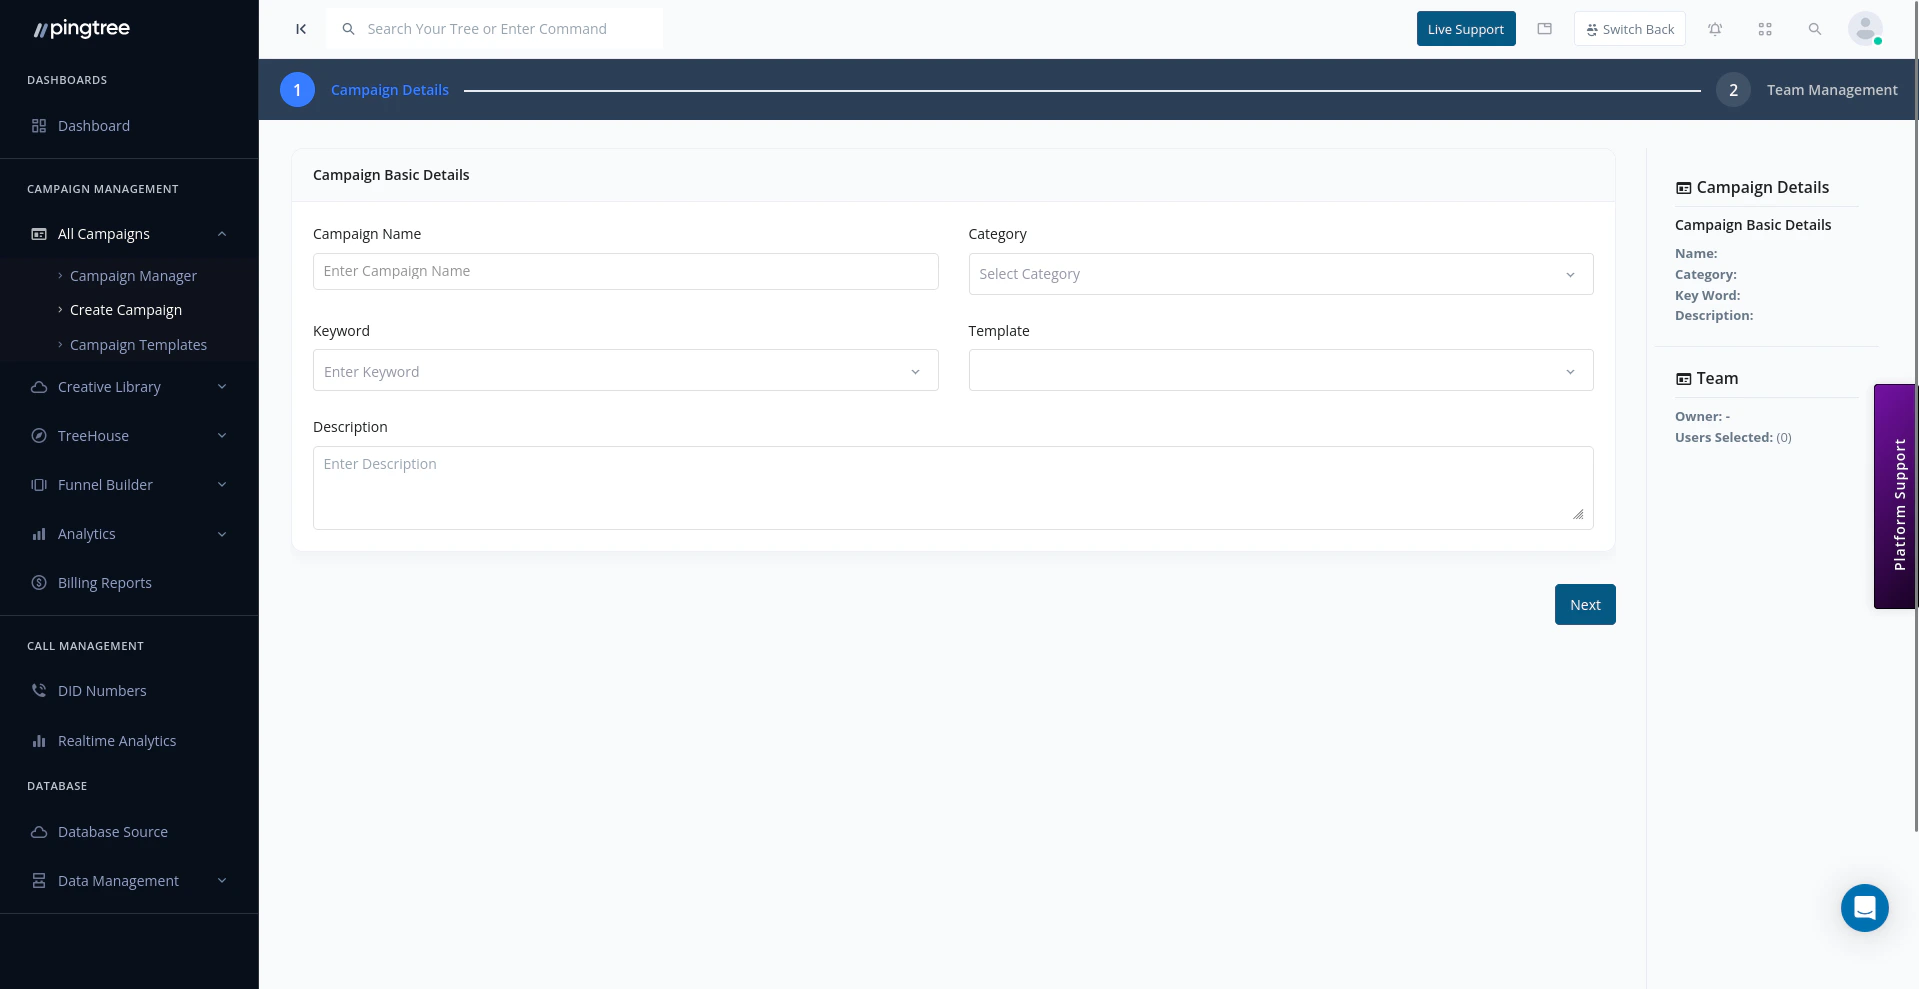
Task: Click the Creative Library cloud icon
Action: pyautogui.click(x=39, y=387)
